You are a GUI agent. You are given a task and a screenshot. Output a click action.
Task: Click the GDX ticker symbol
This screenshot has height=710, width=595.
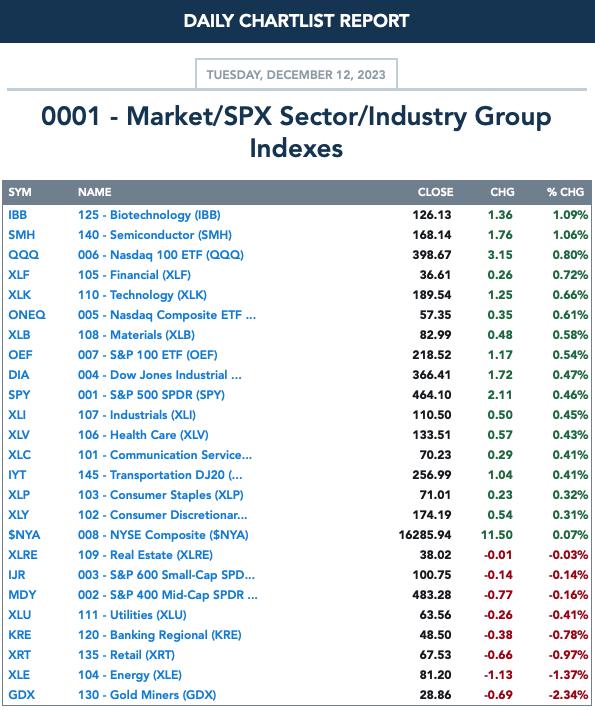coord(21,695)
